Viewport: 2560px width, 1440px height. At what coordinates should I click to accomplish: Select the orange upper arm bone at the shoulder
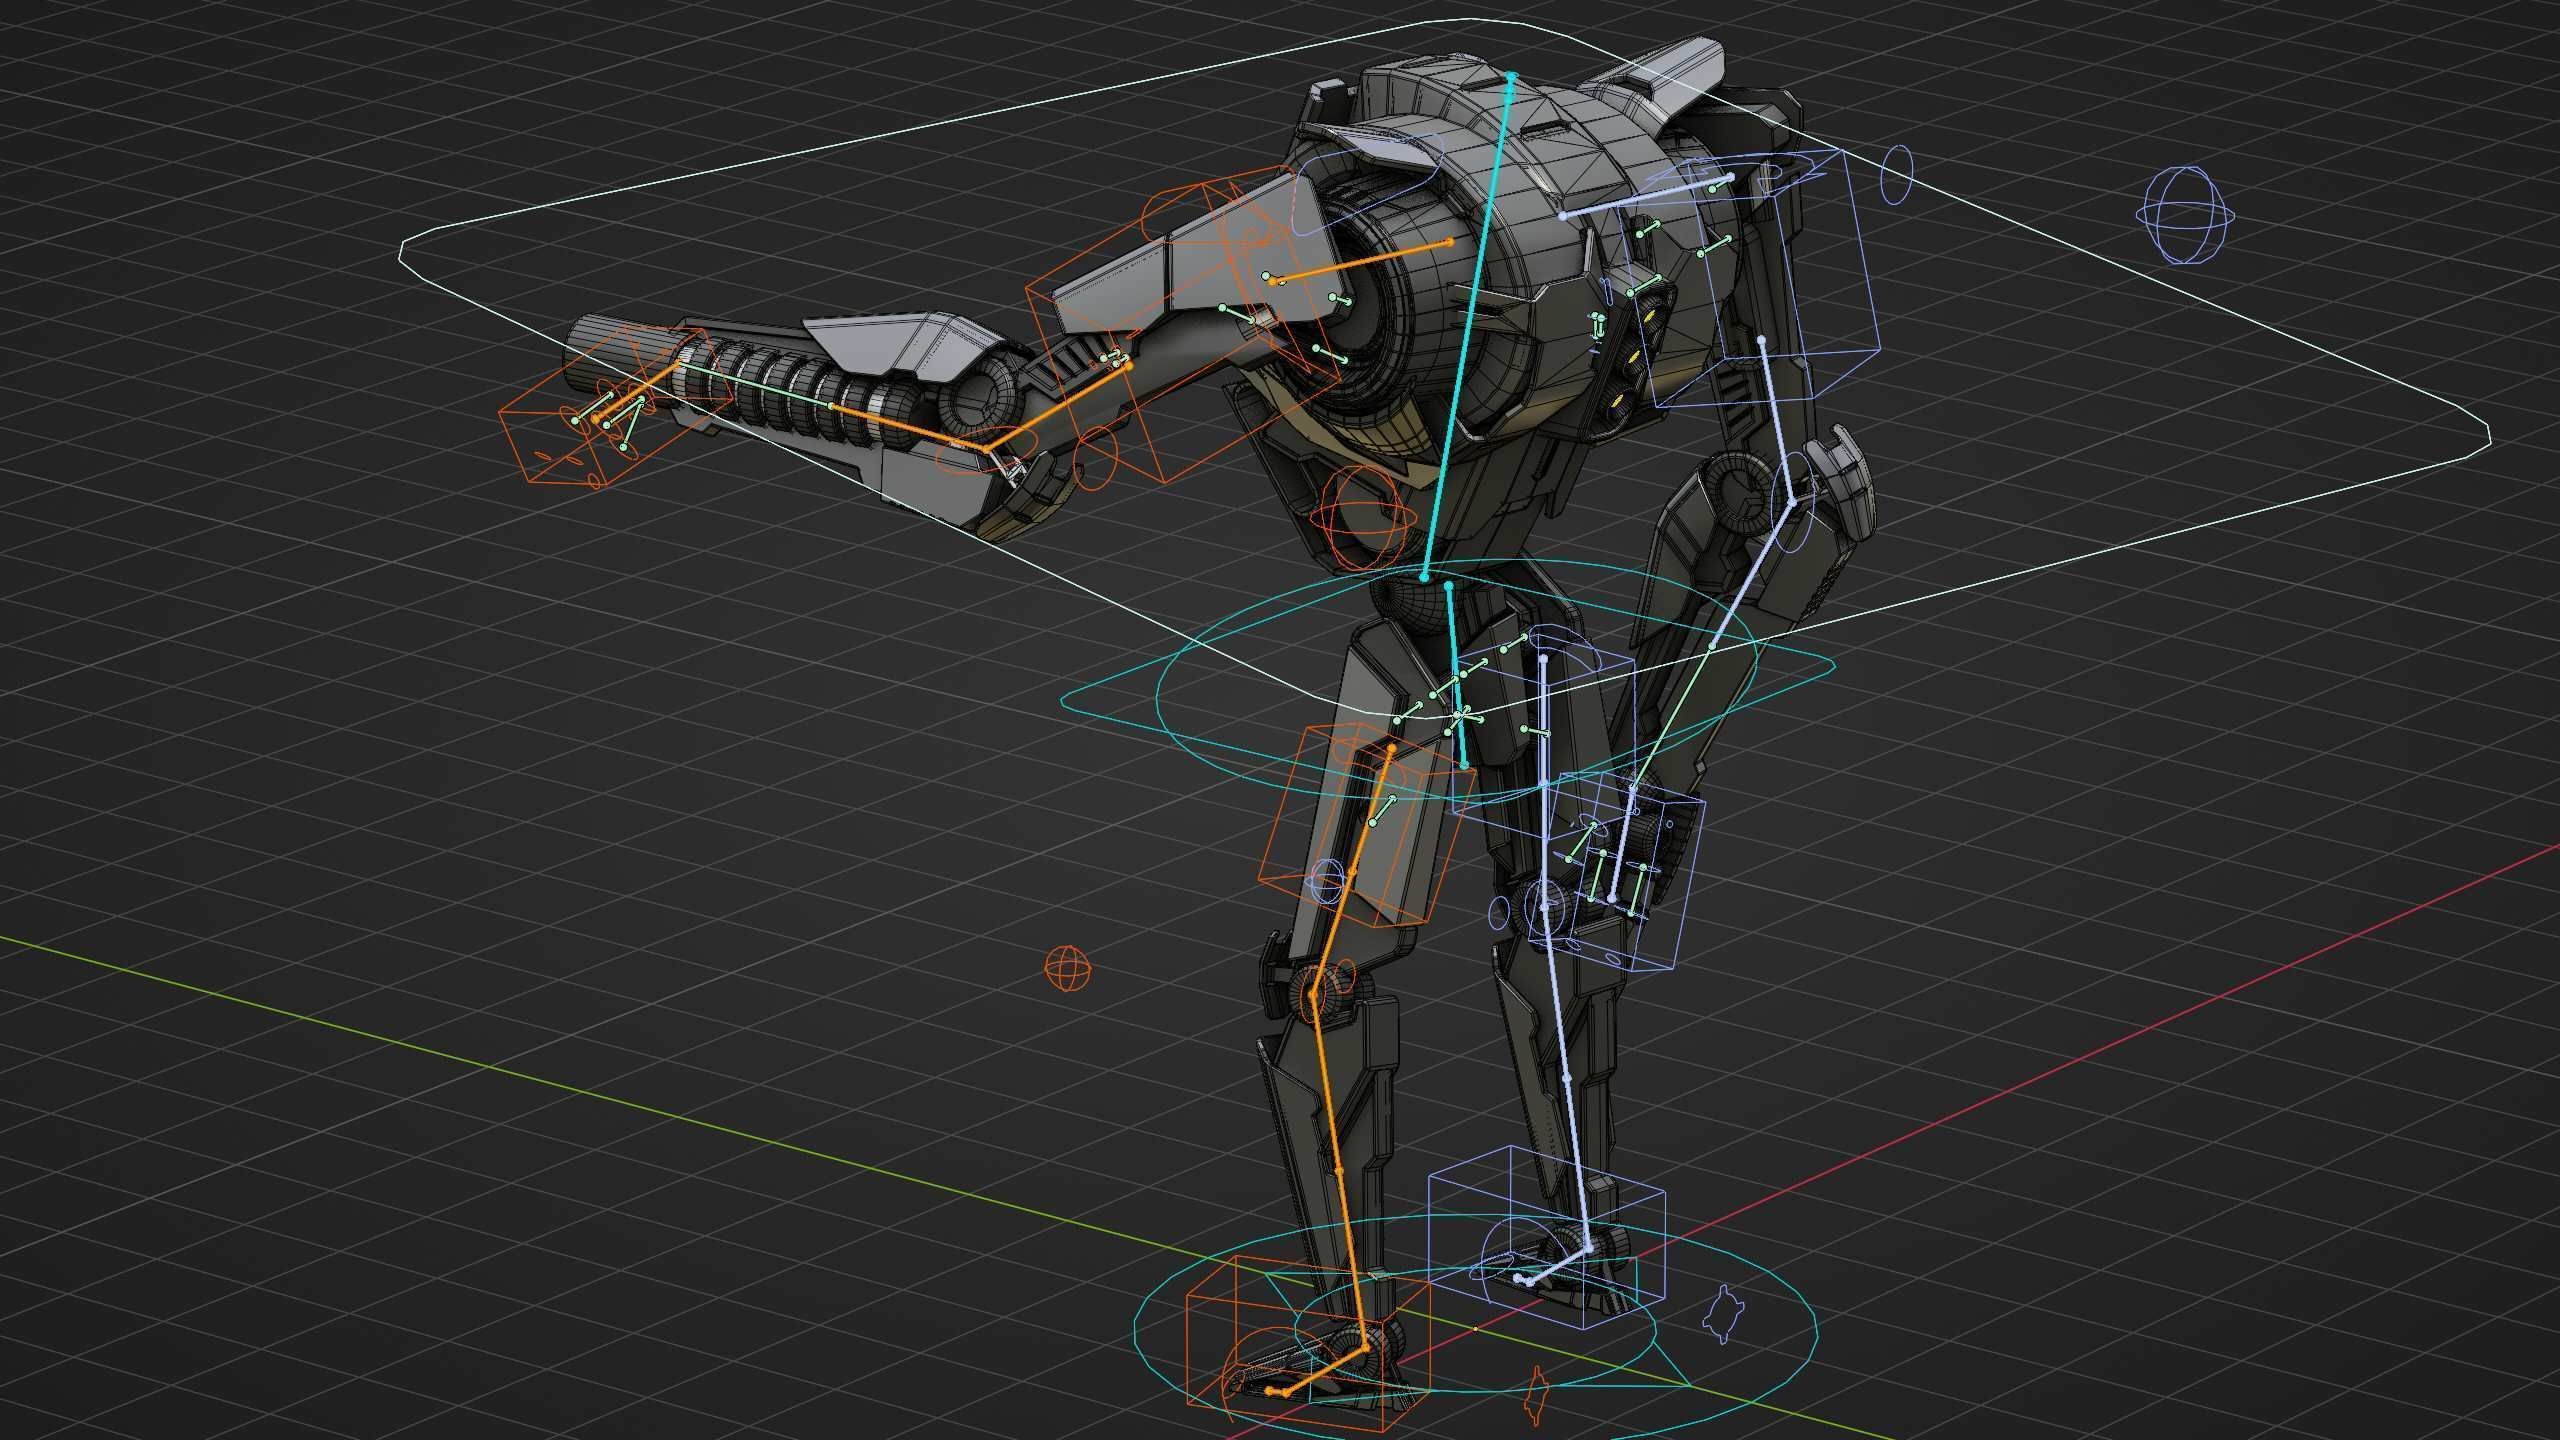(x=1361, y=262)
